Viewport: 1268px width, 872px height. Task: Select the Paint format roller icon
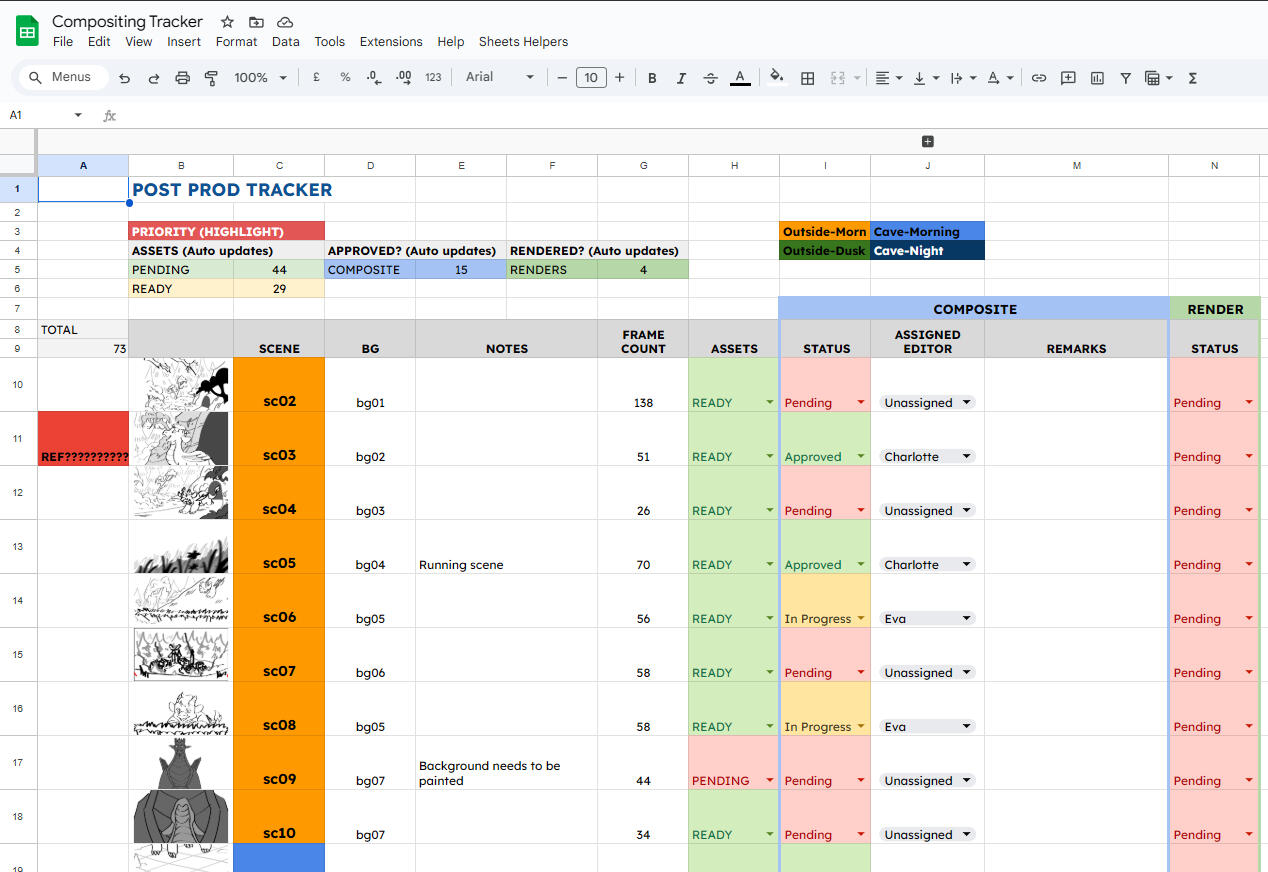click(211, 78)
